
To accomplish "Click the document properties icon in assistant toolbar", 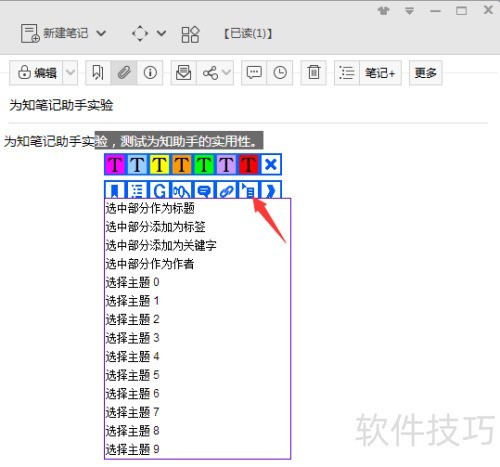I will 249,190.
